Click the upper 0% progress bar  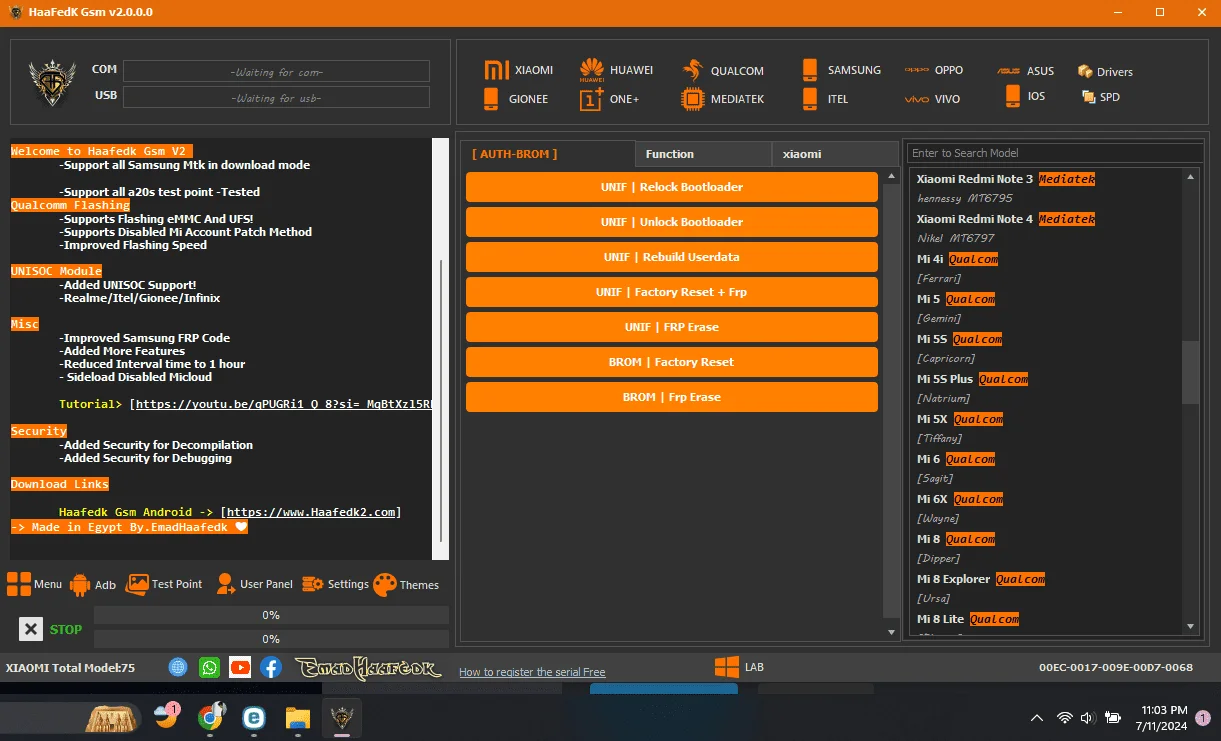click(271, 615)
